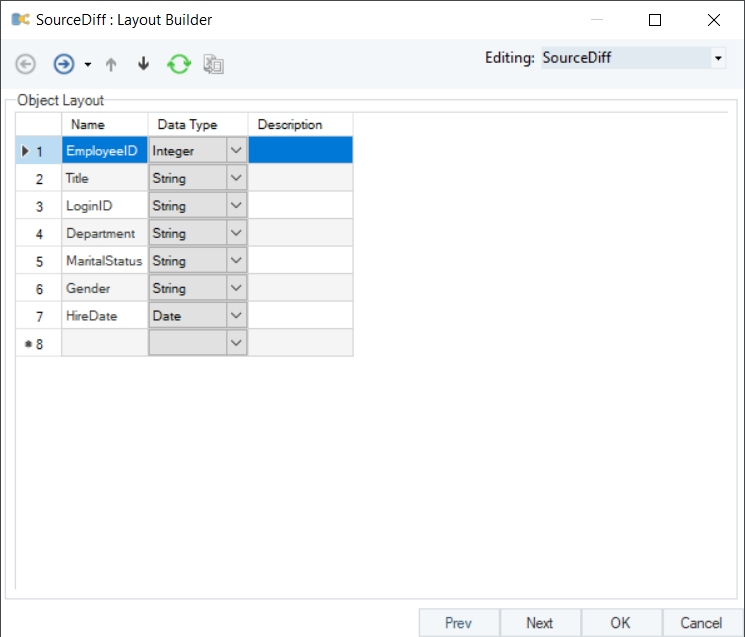
Task: Select the Description column header
Action: point(290,125)
